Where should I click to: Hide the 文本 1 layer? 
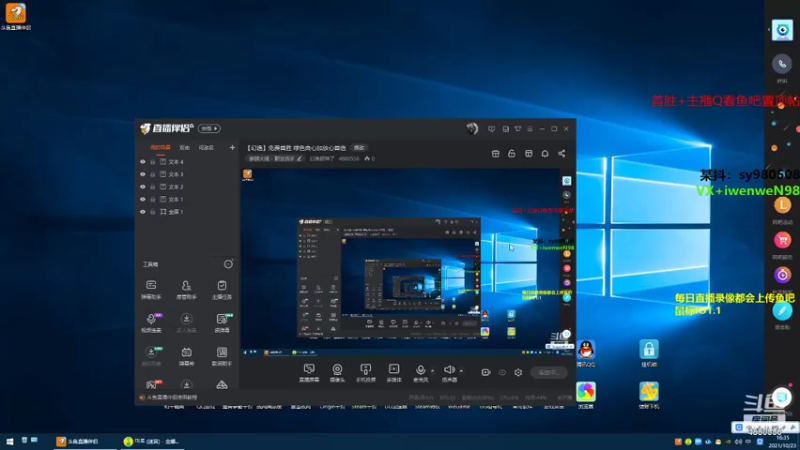coord(143,199)
